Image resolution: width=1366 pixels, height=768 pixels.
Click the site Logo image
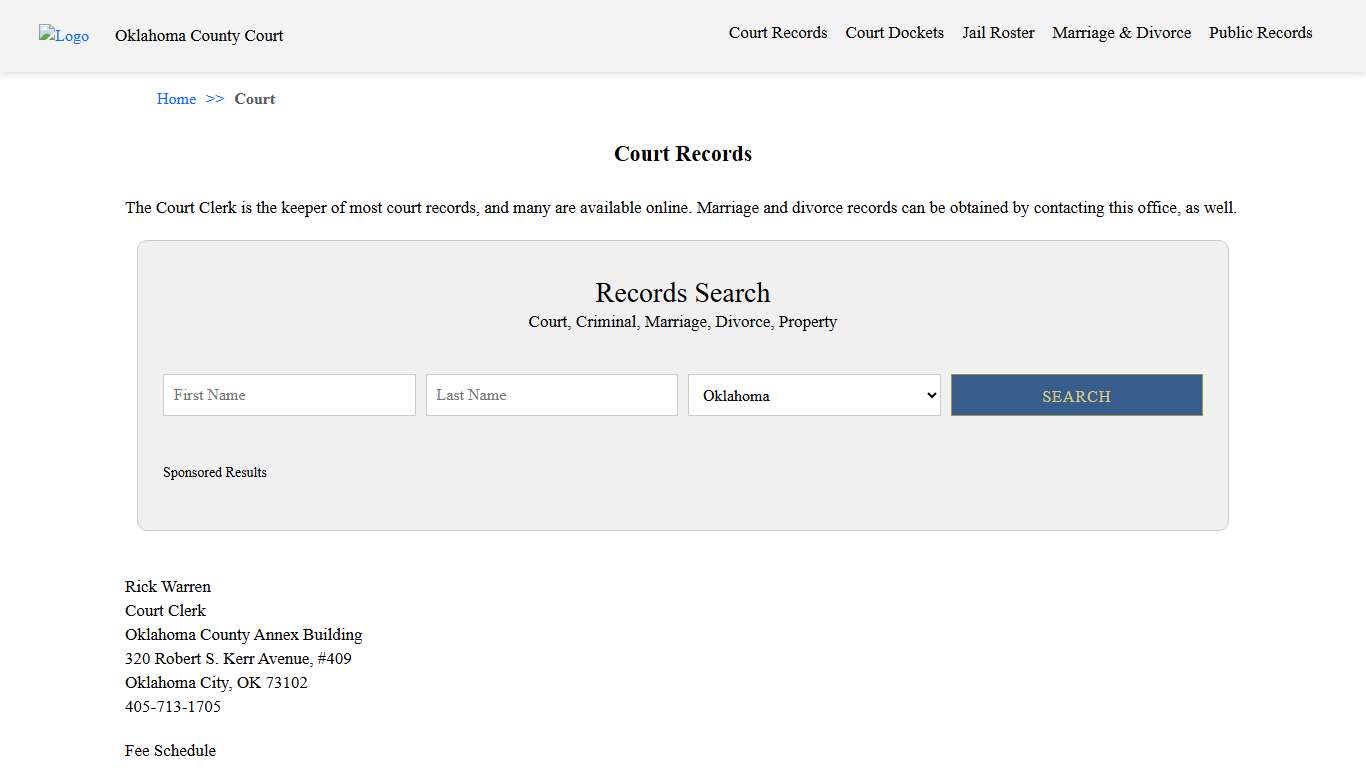[x=63, y=35]
